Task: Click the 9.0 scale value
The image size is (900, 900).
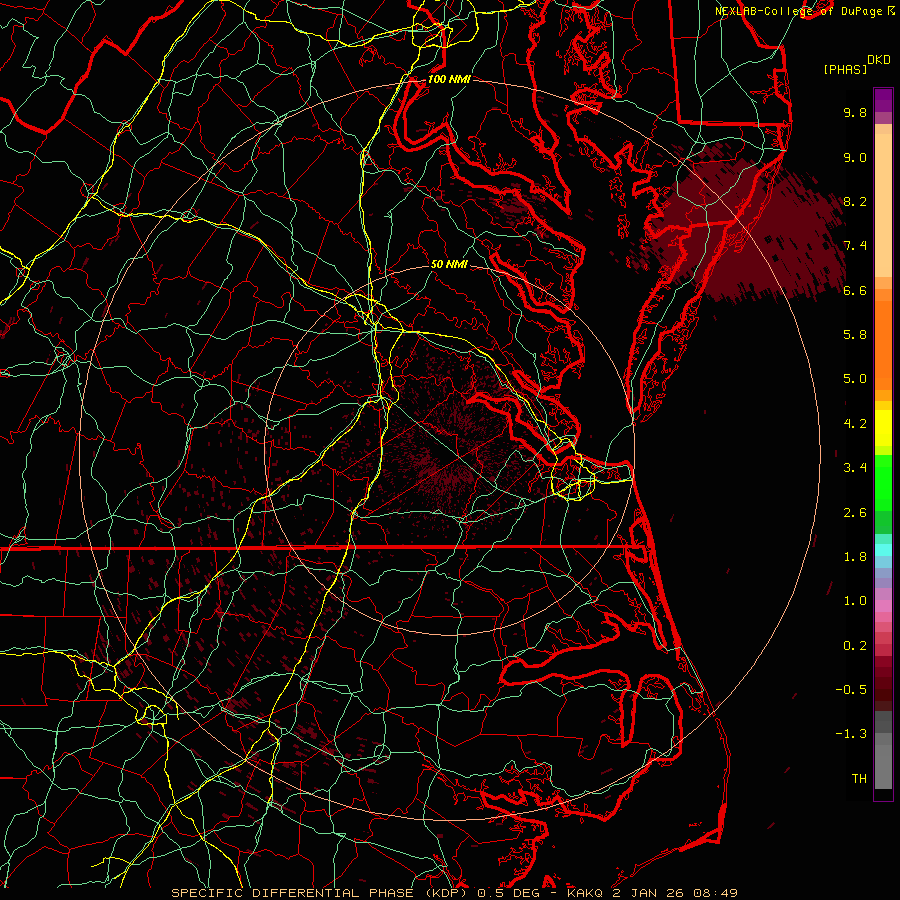Action: click(x=855, y=157)
